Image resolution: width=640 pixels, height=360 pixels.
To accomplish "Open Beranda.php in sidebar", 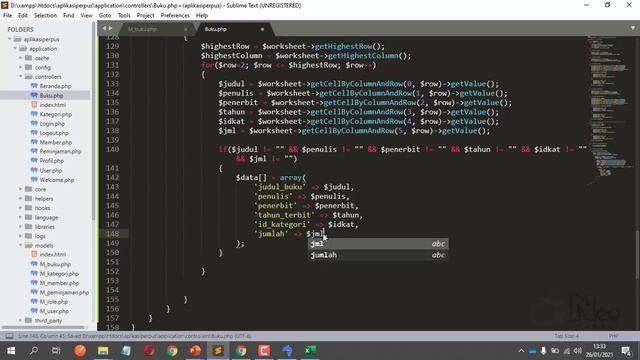I will 55,86.
